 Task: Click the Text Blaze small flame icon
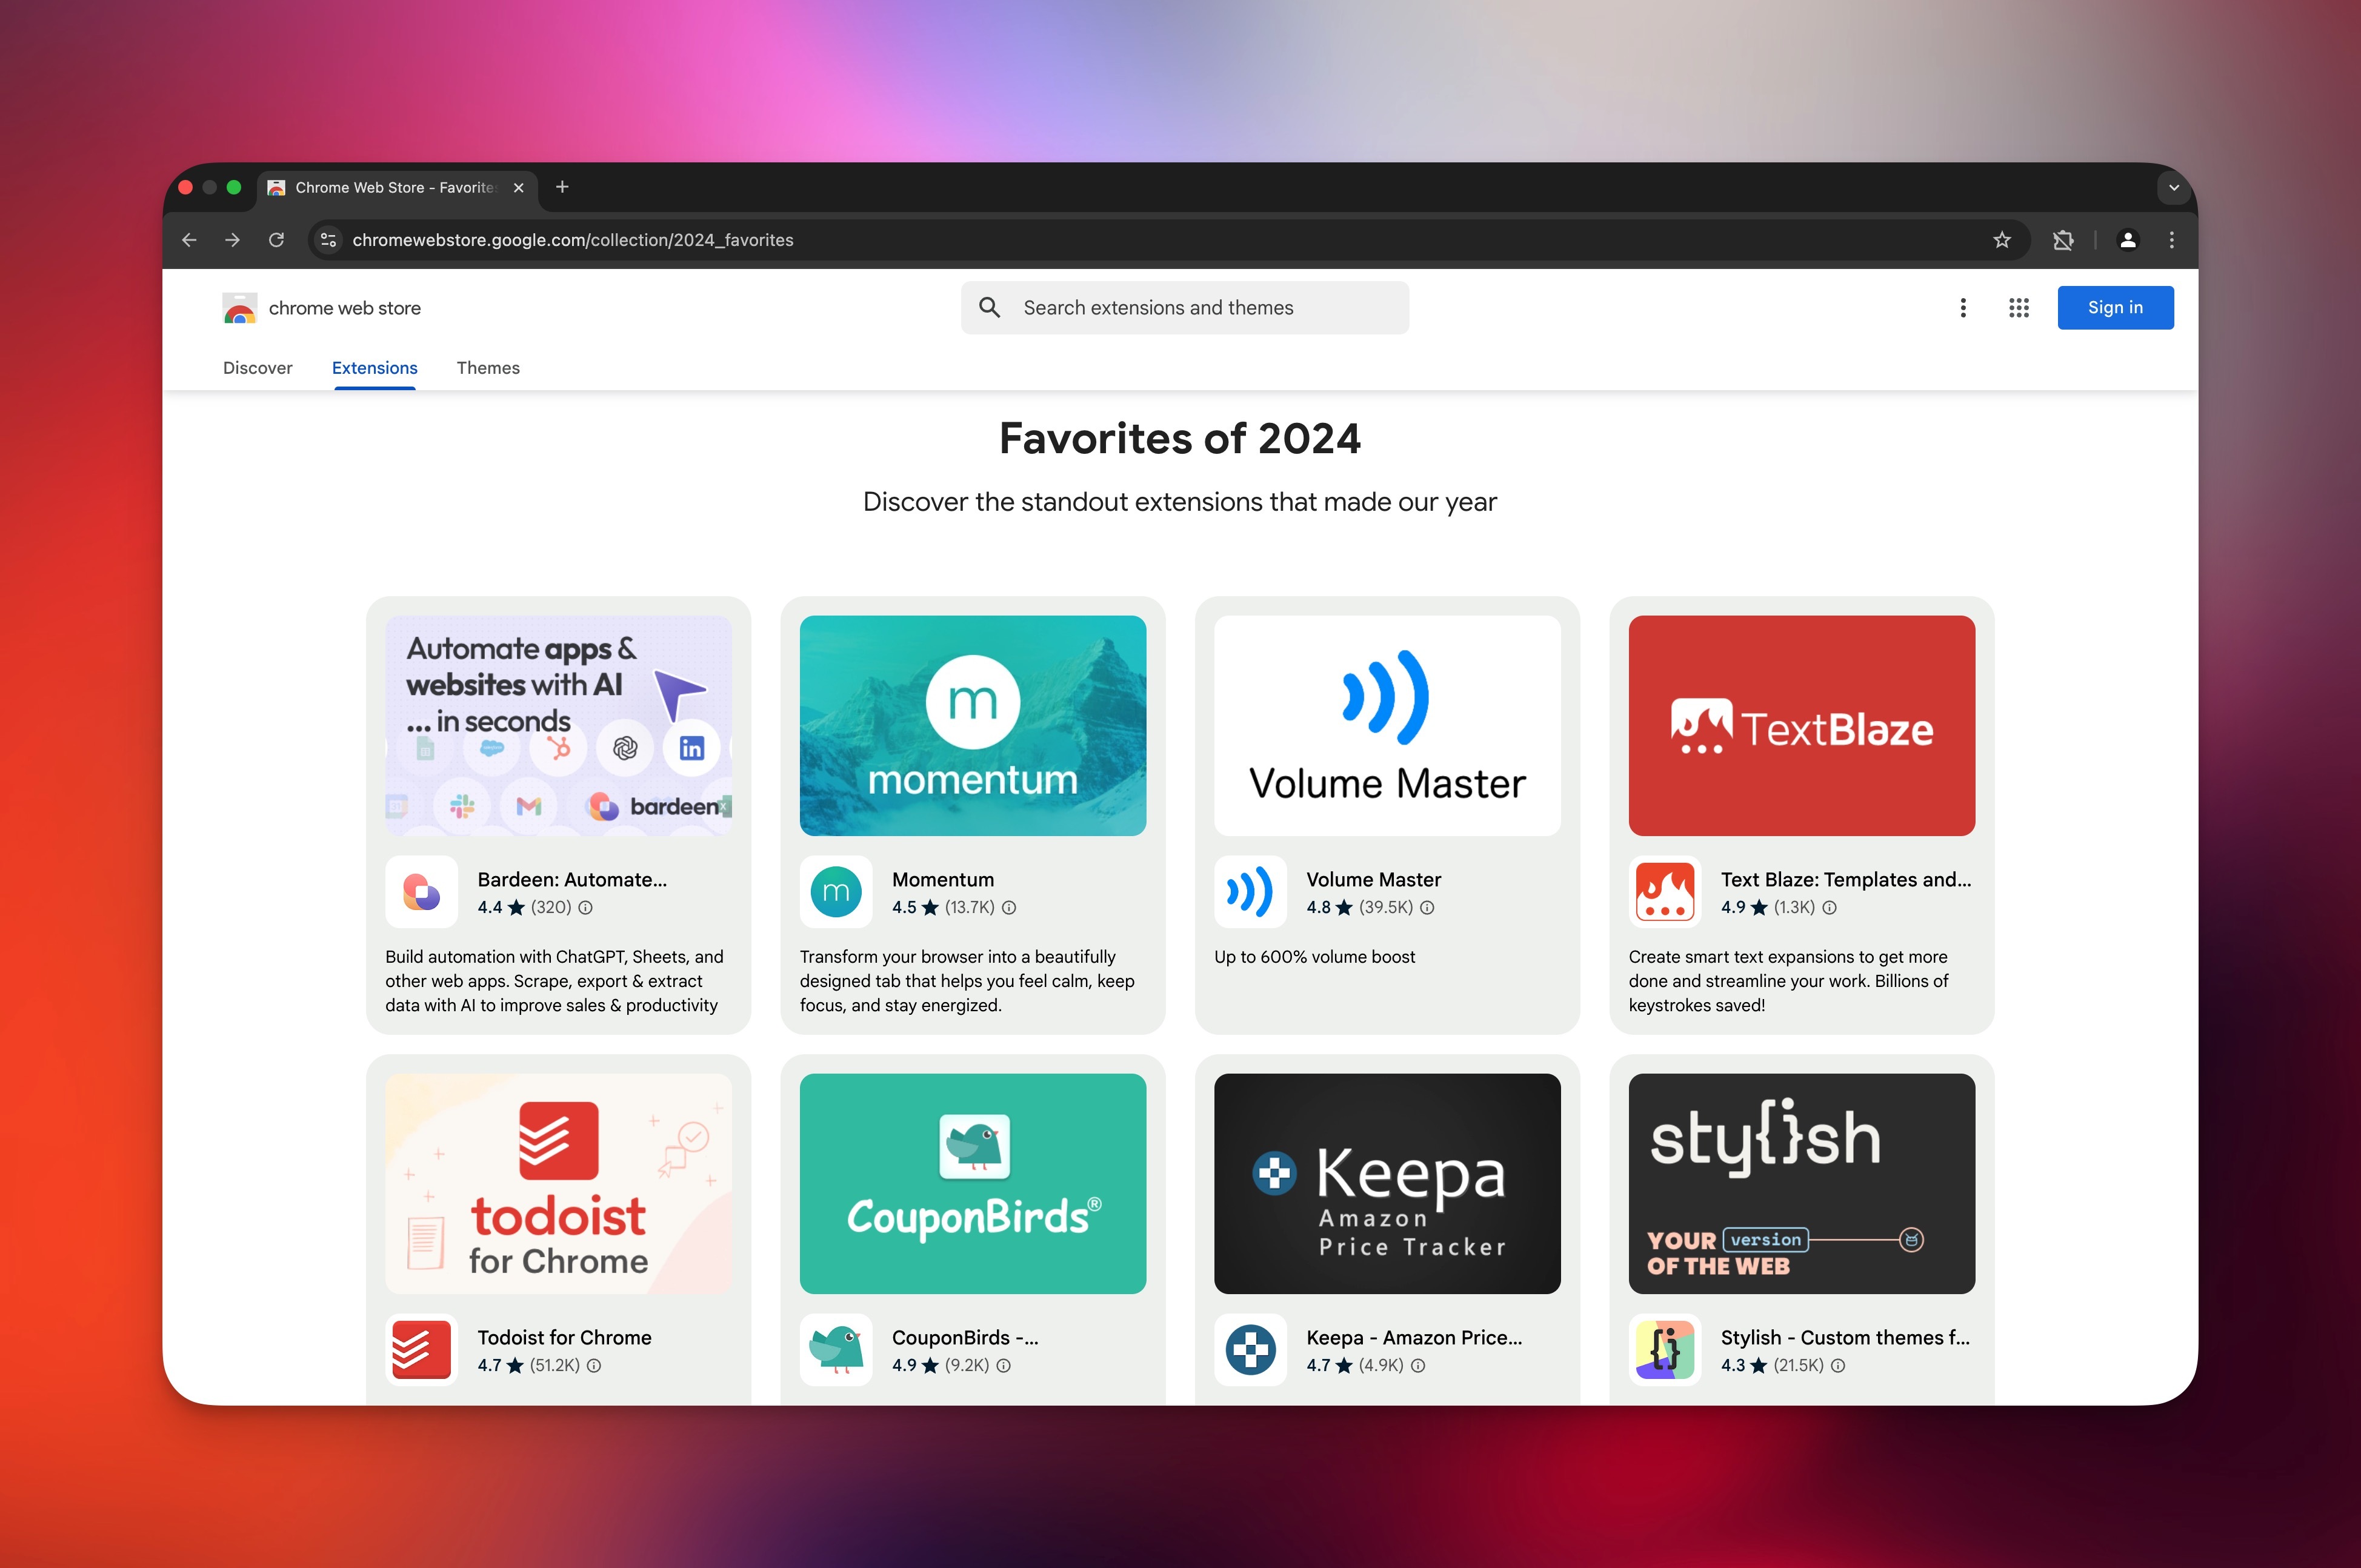click(1665, 892)
